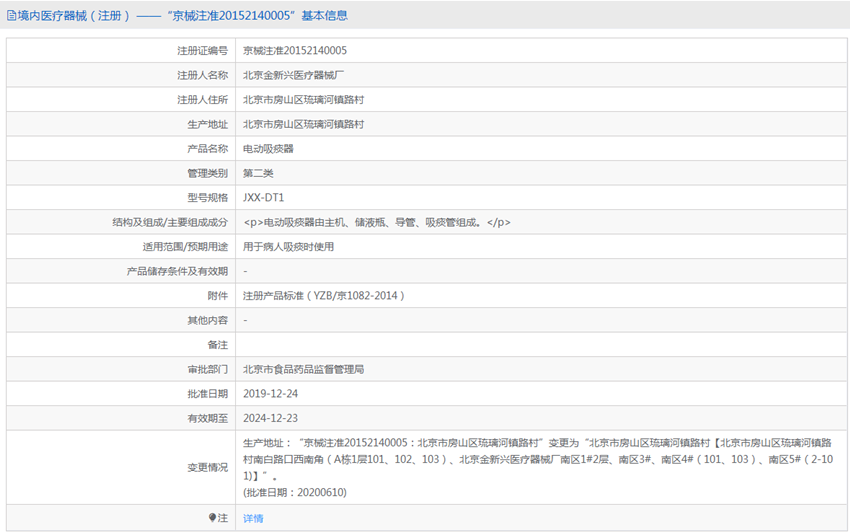850x532 pixels.
Task: Click the marker icon beside 注
Action: [212, 518]
